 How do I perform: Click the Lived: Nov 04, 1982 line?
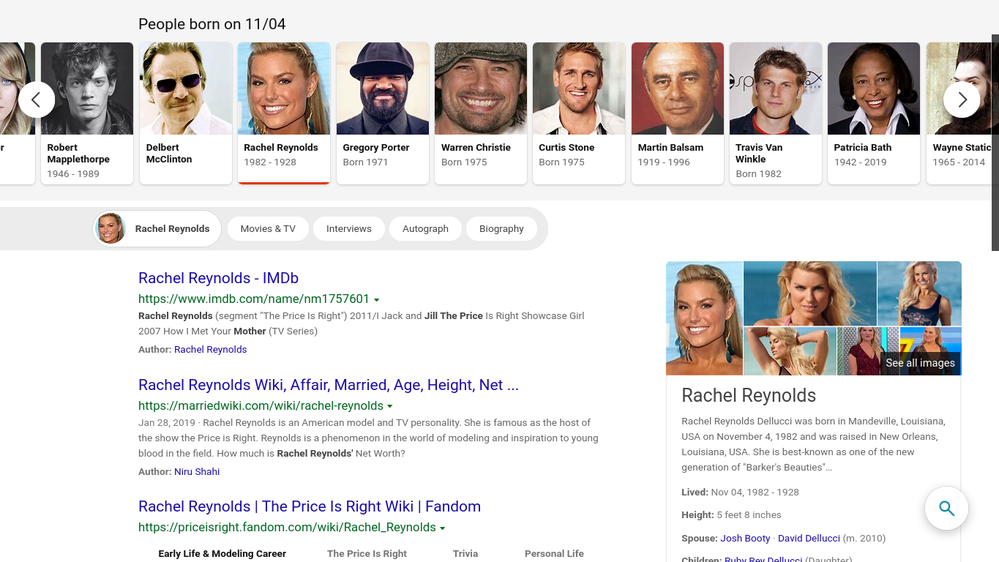[740, 493]
